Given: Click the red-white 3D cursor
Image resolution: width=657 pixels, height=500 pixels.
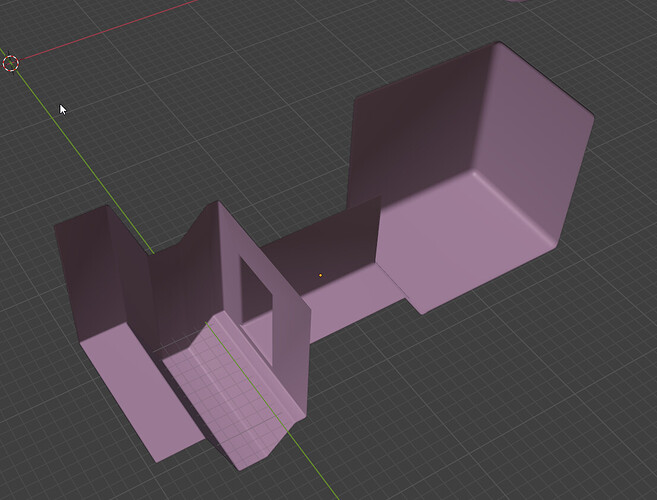Looking at the screenshot, I should (x=10, y=63).
